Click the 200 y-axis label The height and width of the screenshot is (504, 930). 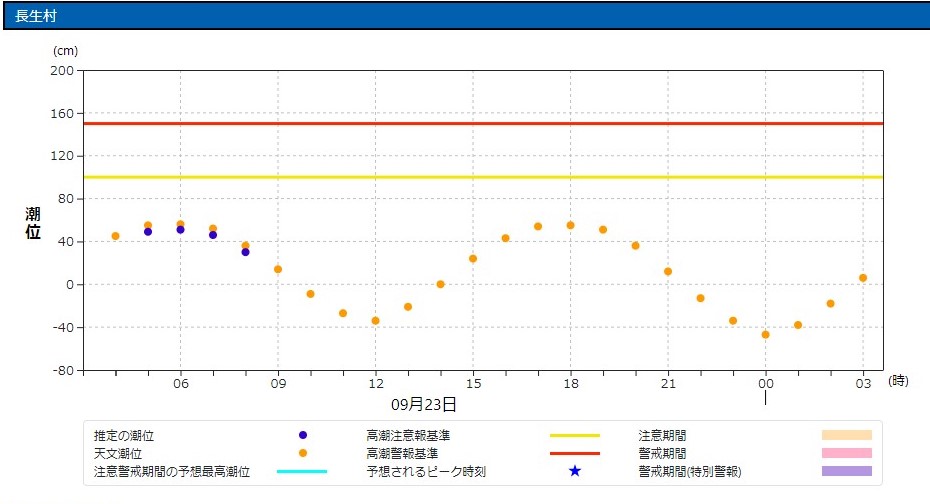point(62,71)
